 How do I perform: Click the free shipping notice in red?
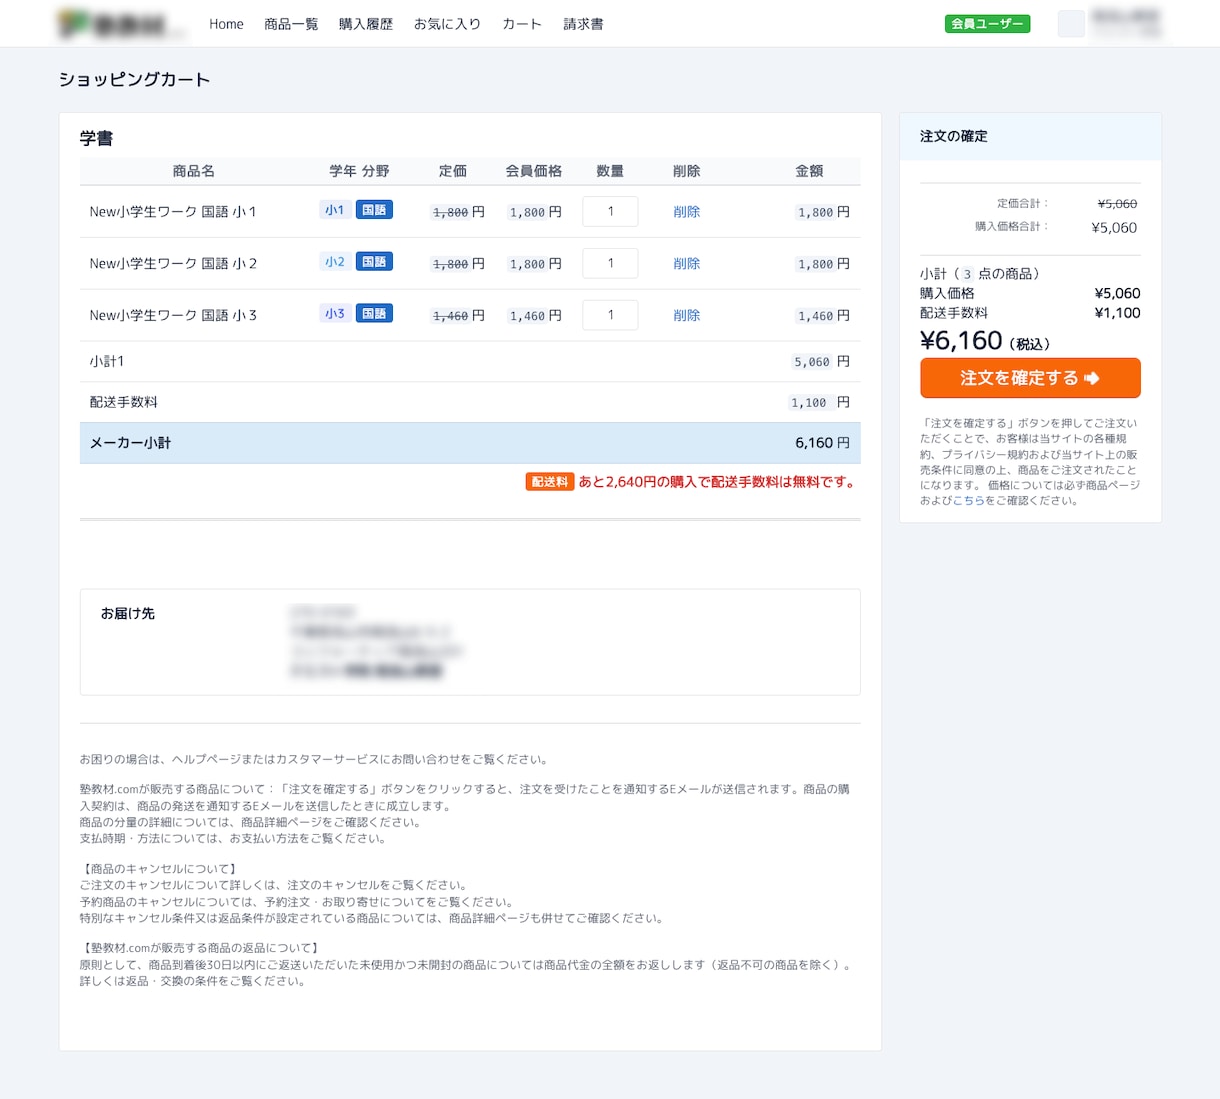[717, 482]
